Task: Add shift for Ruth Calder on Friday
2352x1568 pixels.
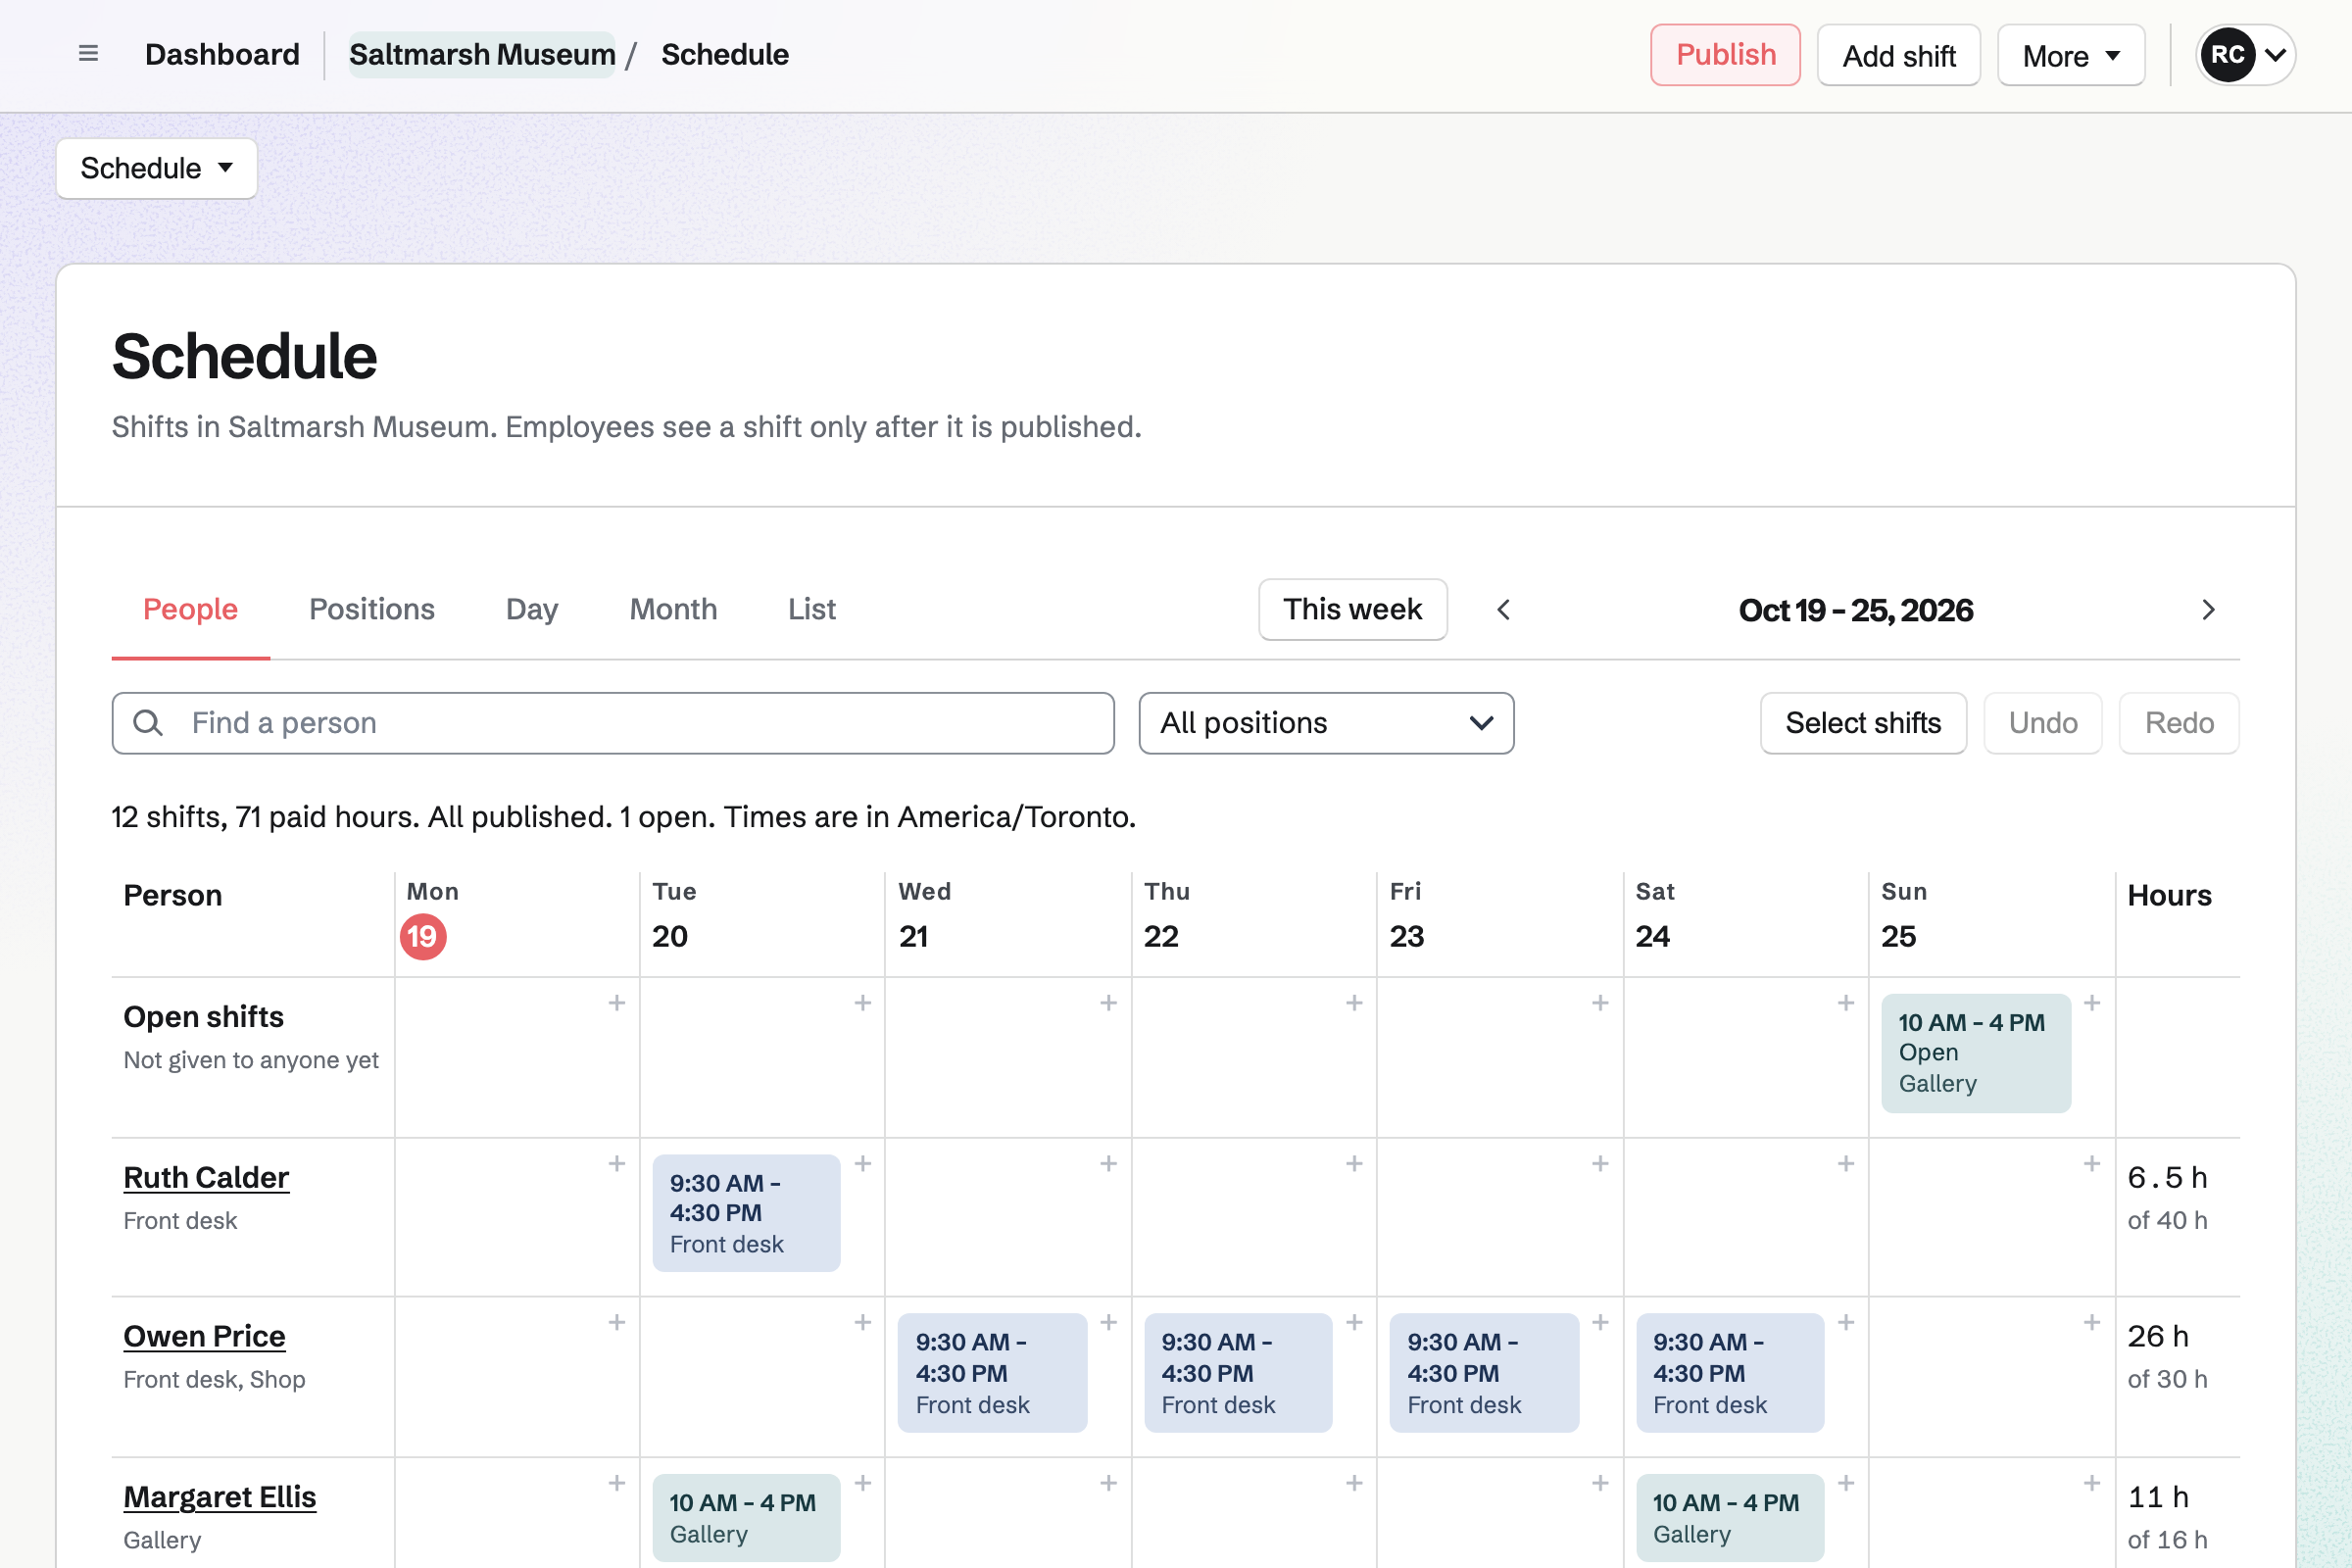Action: 1600,1164
